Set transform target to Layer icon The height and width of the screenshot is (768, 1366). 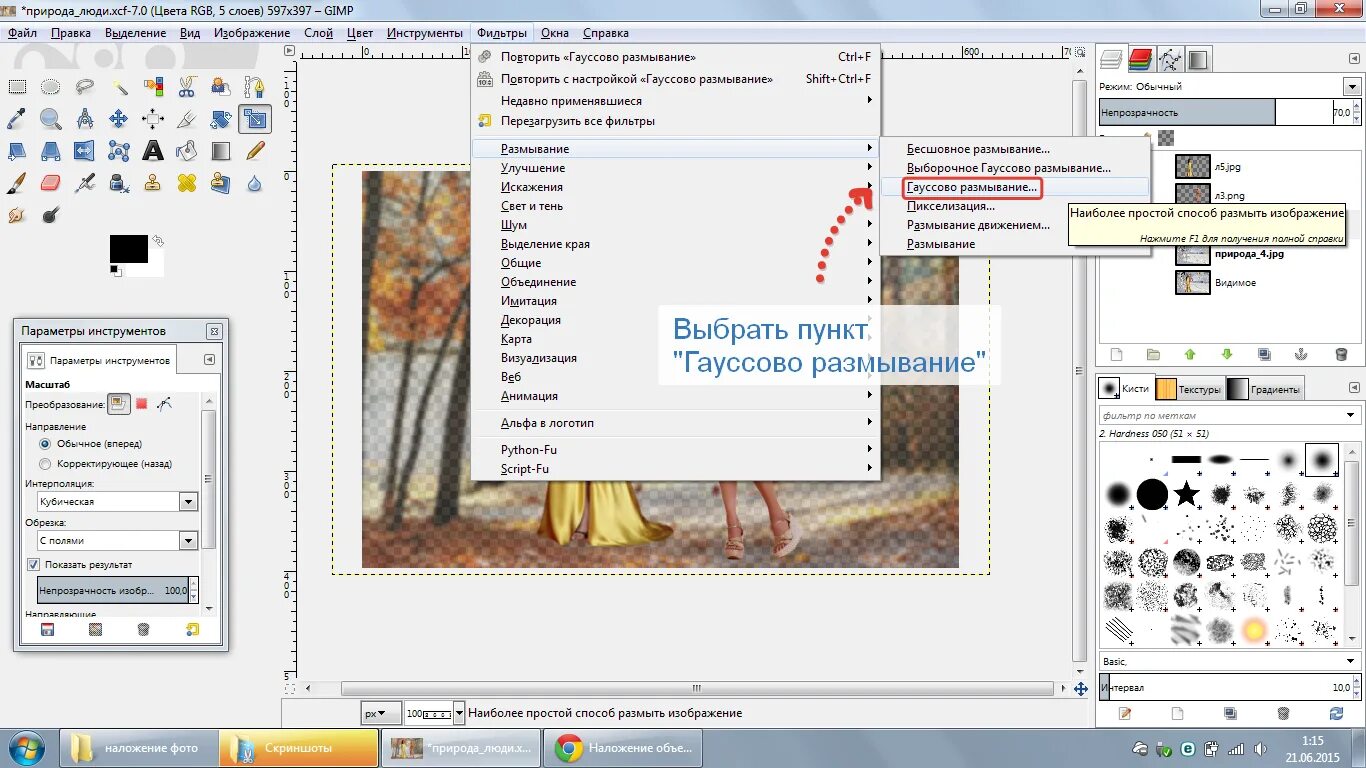pyautogui.click(x=119, y=403)
